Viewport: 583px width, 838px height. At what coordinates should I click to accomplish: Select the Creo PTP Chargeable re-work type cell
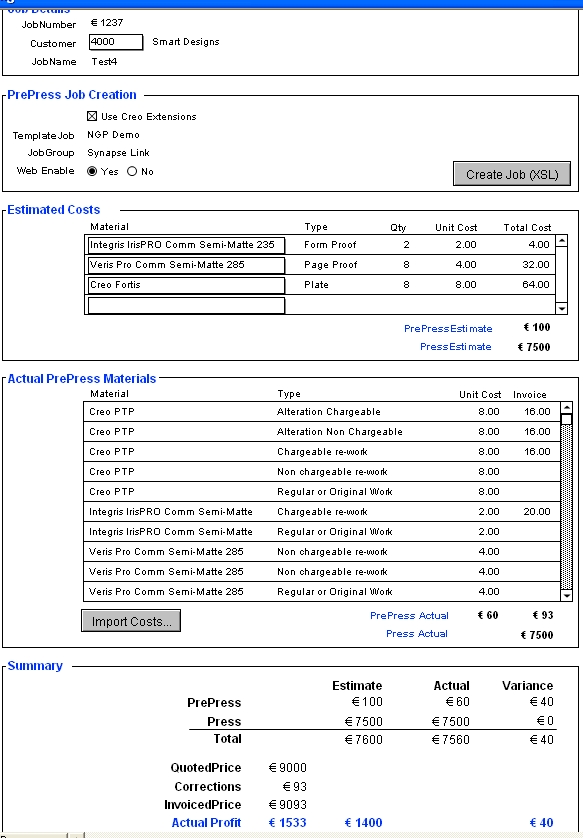tap(322, 452)
